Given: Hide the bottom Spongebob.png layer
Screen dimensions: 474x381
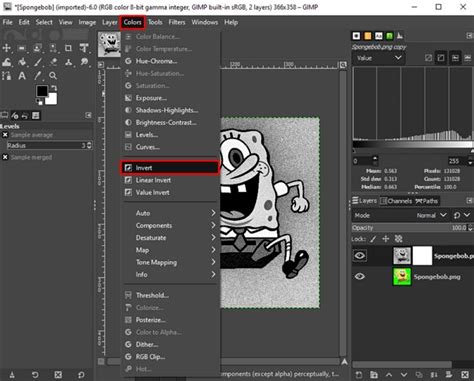Looking at the screenshot, I should click(x=360, y=276).
